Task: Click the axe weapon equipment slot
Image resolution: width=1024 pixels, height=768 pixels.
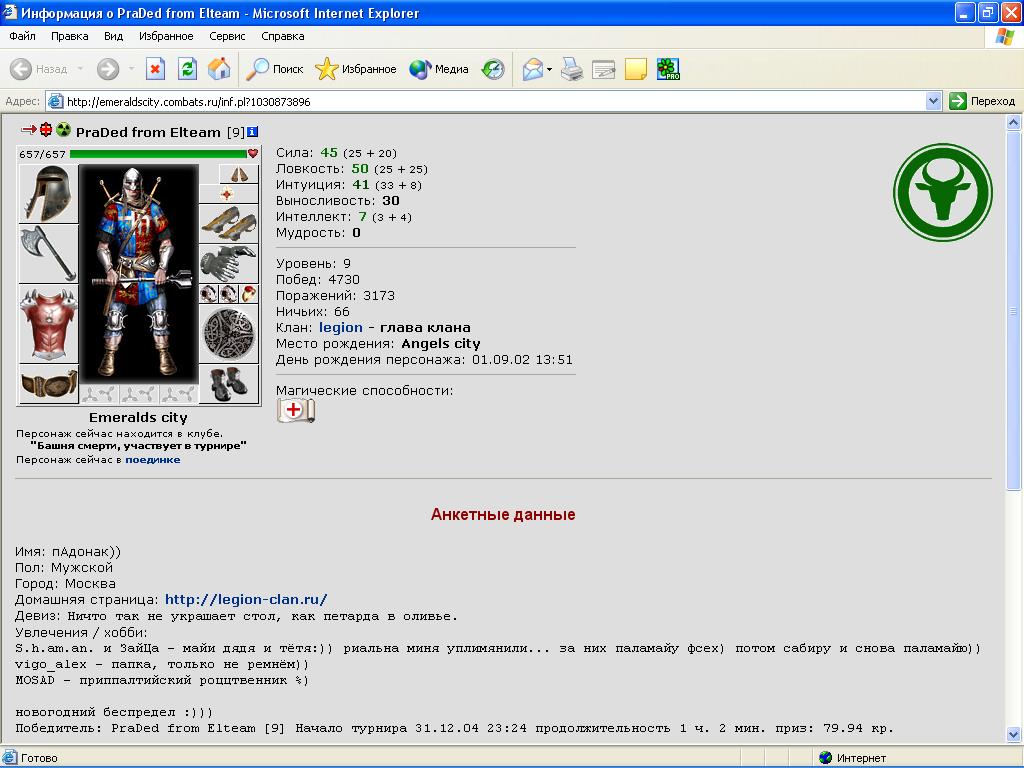Action: point(48,254)
